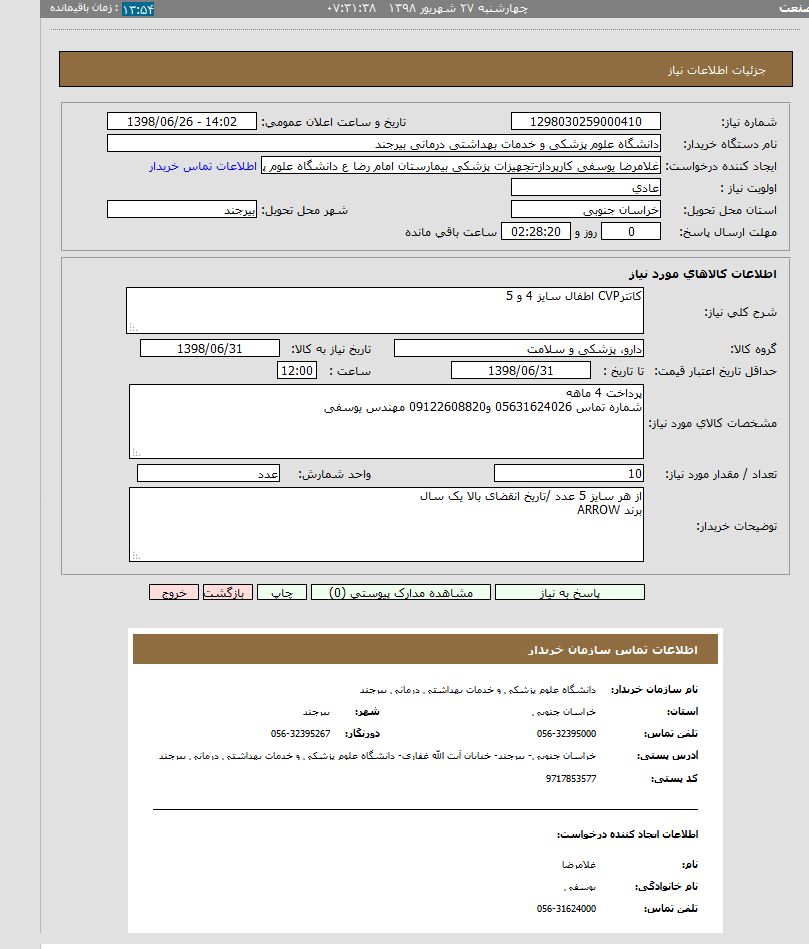The height and width of the screenshot is (949, 809).
Task: Click the countdown timer 13:54 in header
Action: coord(138,9)
